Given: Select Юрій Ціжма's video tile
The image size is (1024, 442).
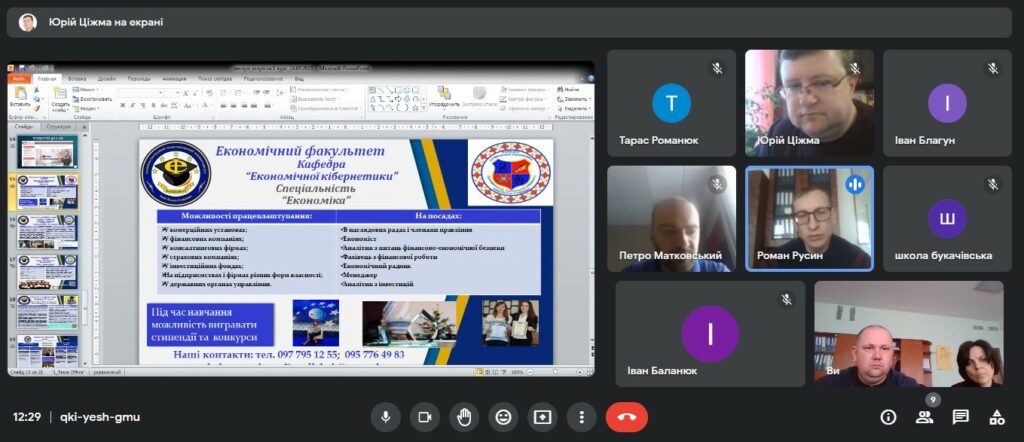Looking at the screenshot, I should click(x=809, y=103).
